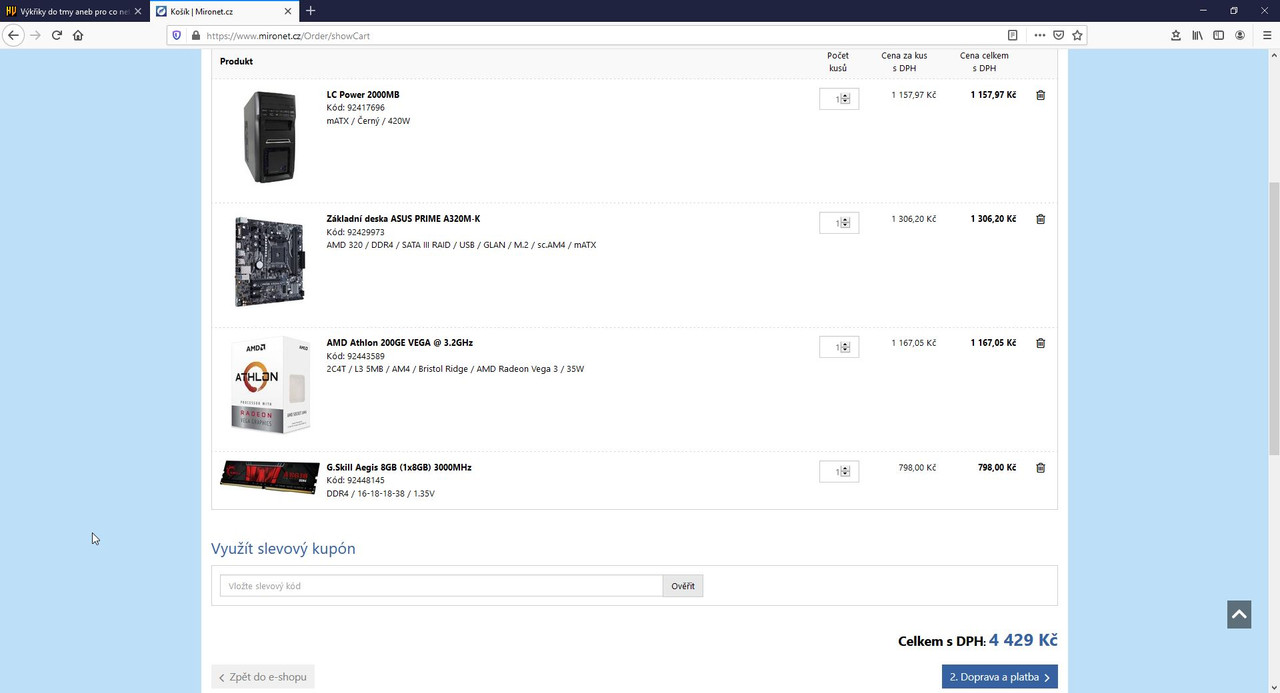Screen dimensions: 1280x693
Task: Open G.Skill Aegis 8GB product link
Action: [399, 467]
